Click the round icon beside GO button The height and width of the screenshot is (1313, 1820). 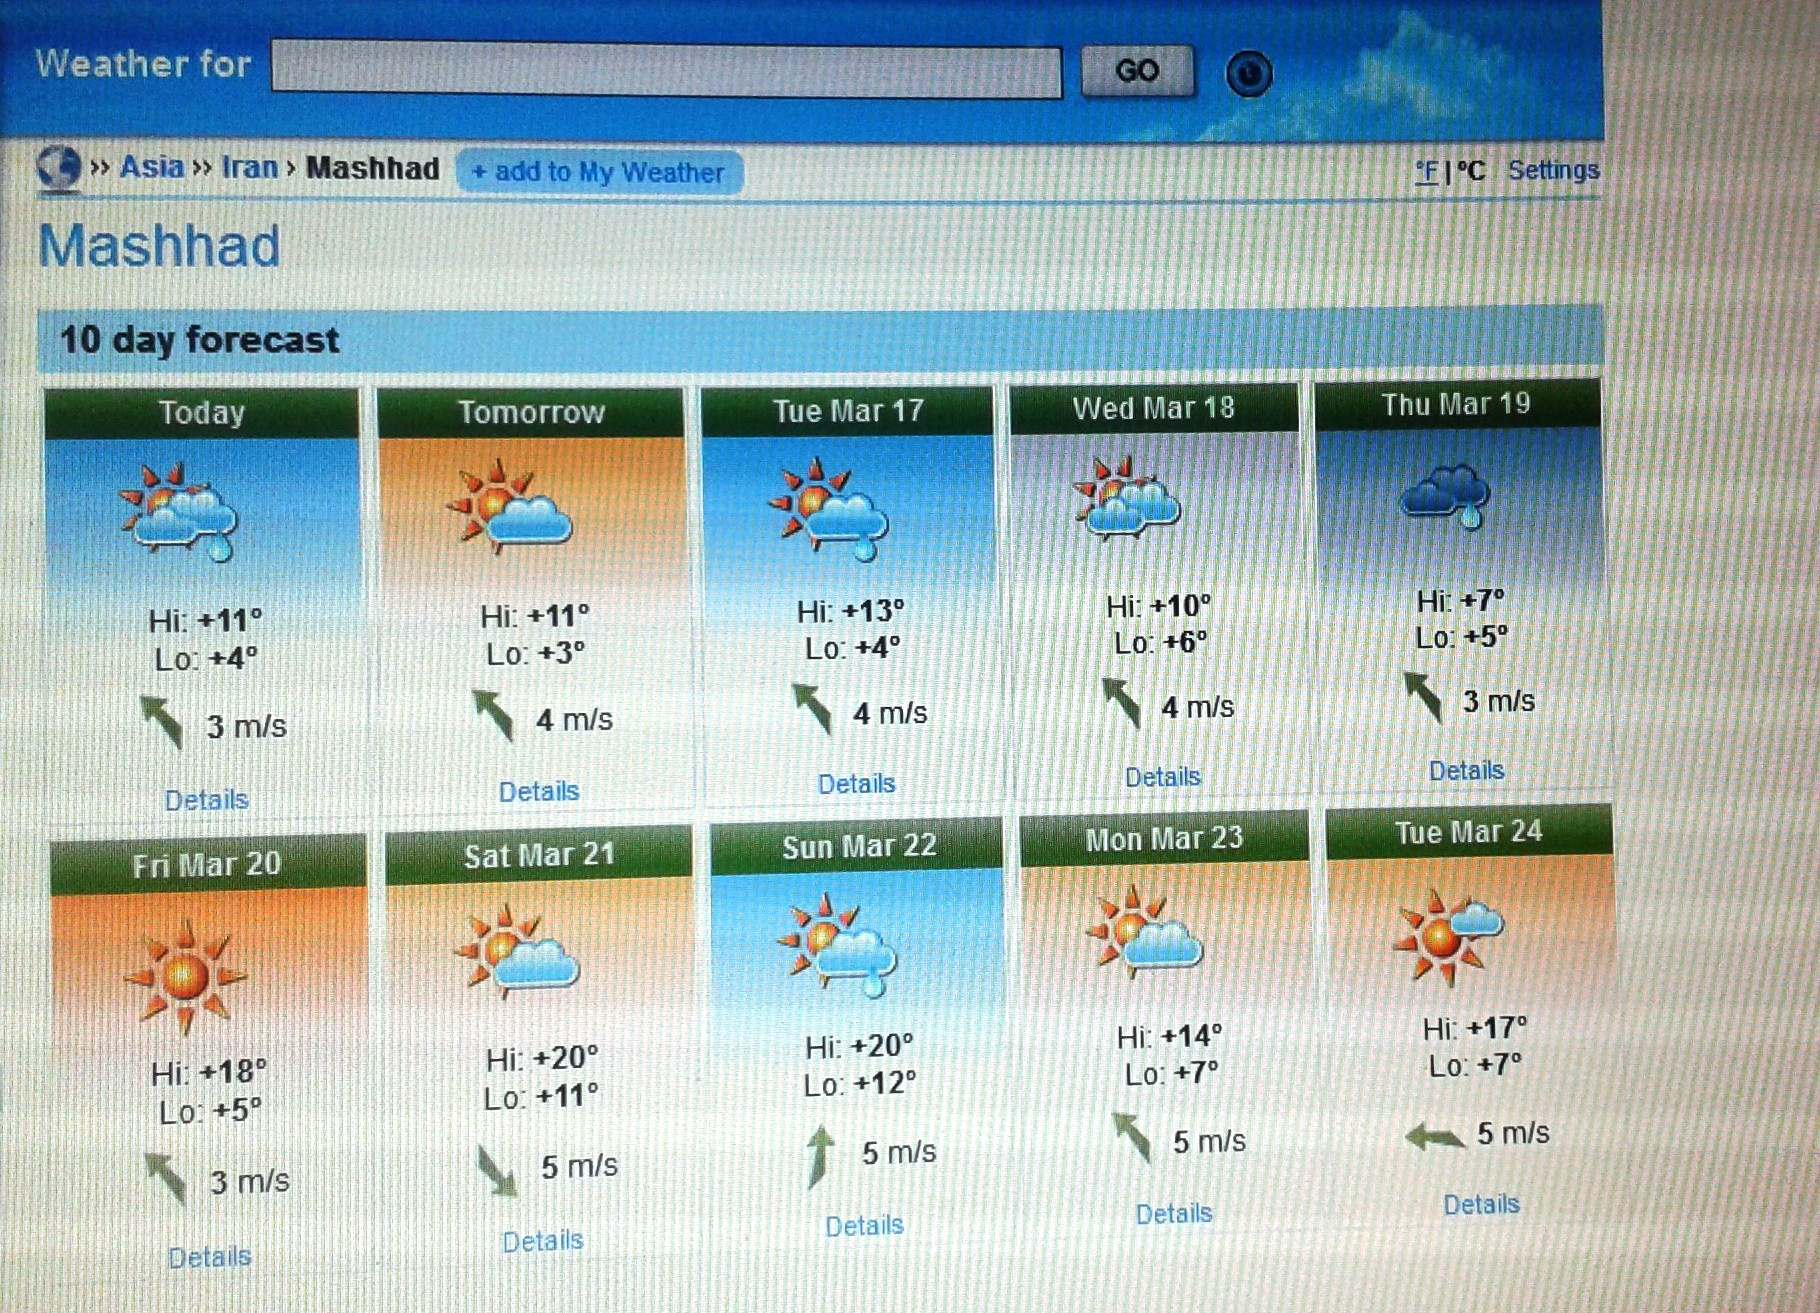point(1248,73)
